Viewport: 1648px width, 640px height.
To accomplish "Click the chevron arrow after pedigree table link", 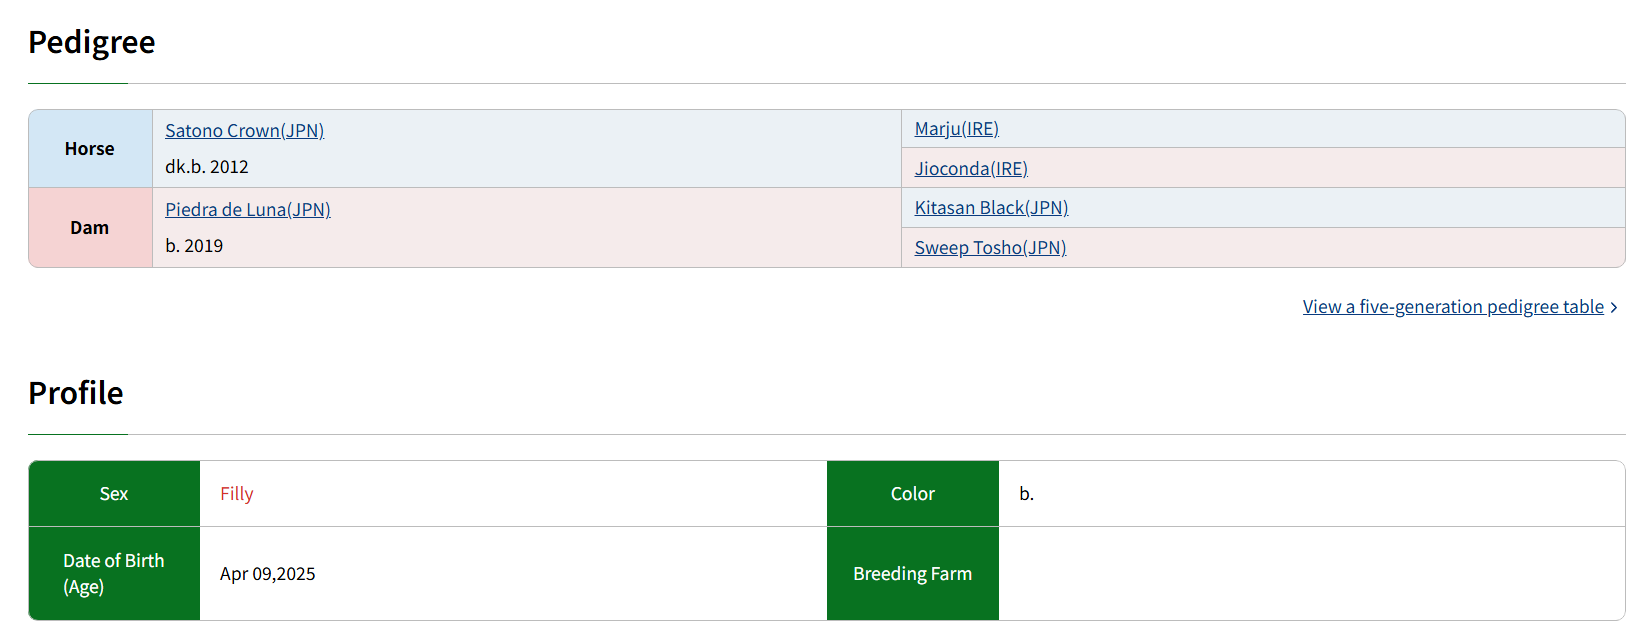I will tap(1613, 308).
